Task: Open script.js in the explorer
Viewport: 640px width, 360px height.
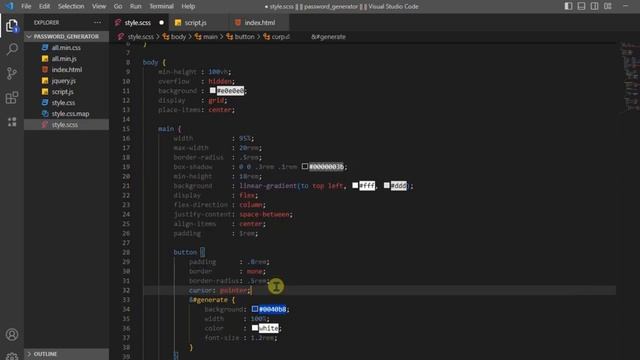Action: (66, 92)
